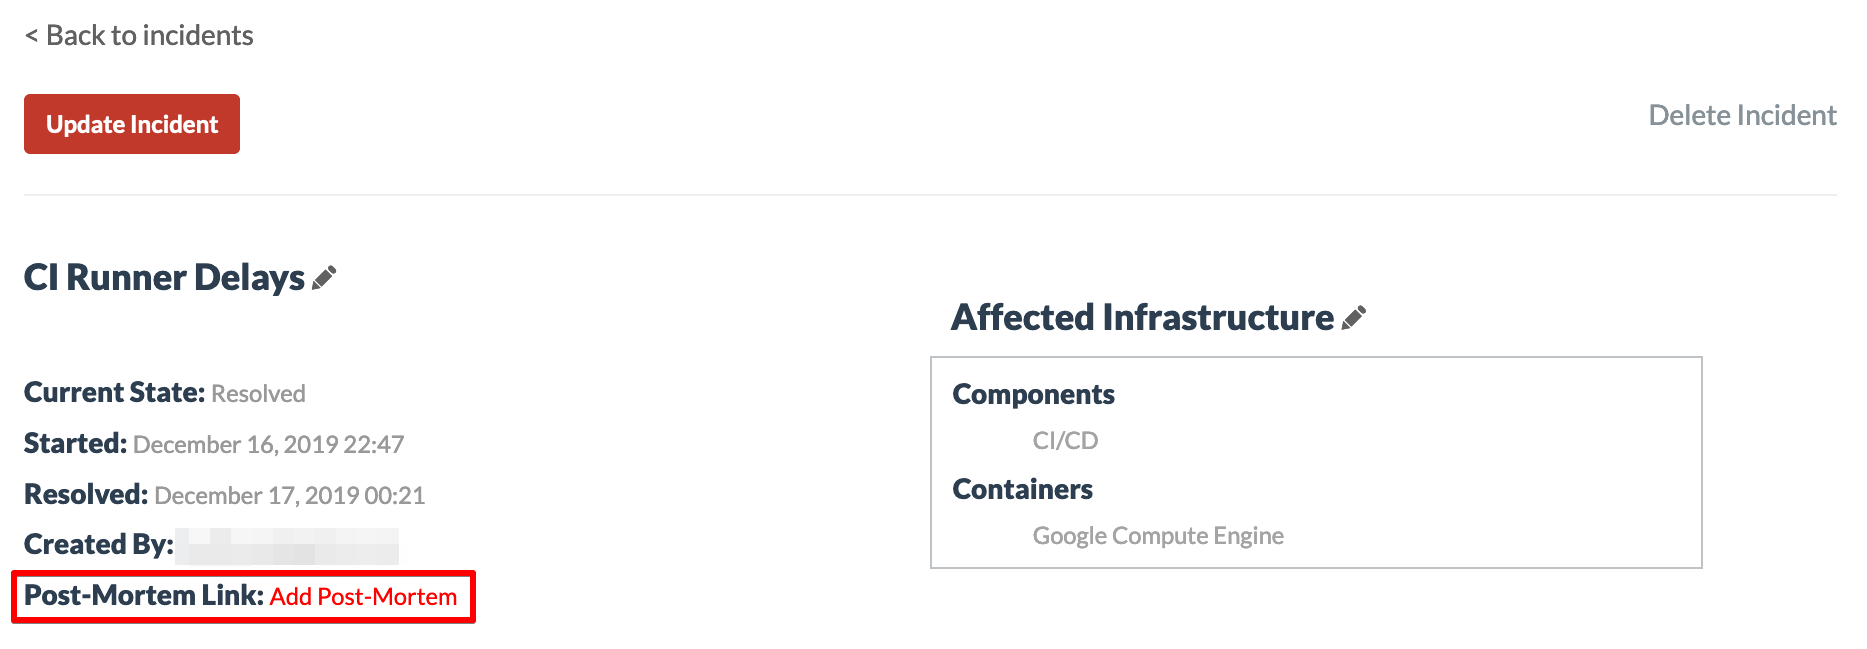Click the Current State label
1867x649 pixels.
[114, 393]
